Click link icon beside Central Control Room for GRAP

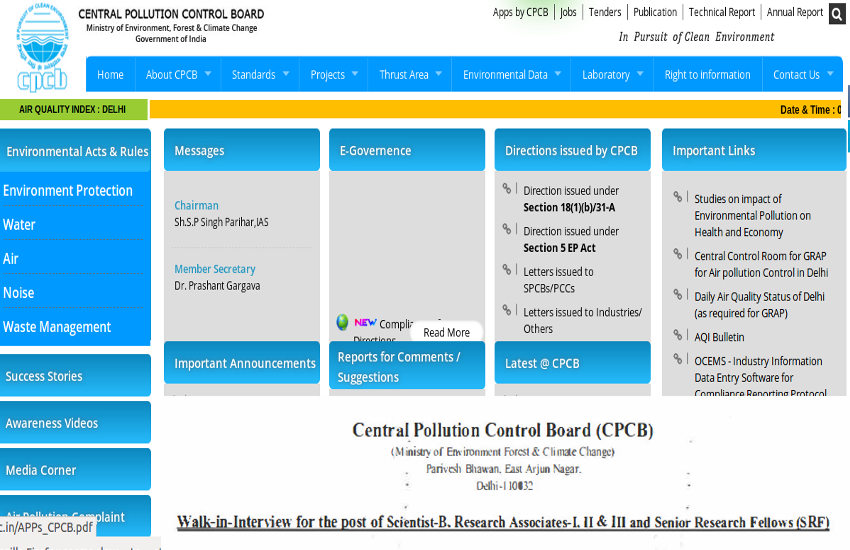(x=678, y=255)
